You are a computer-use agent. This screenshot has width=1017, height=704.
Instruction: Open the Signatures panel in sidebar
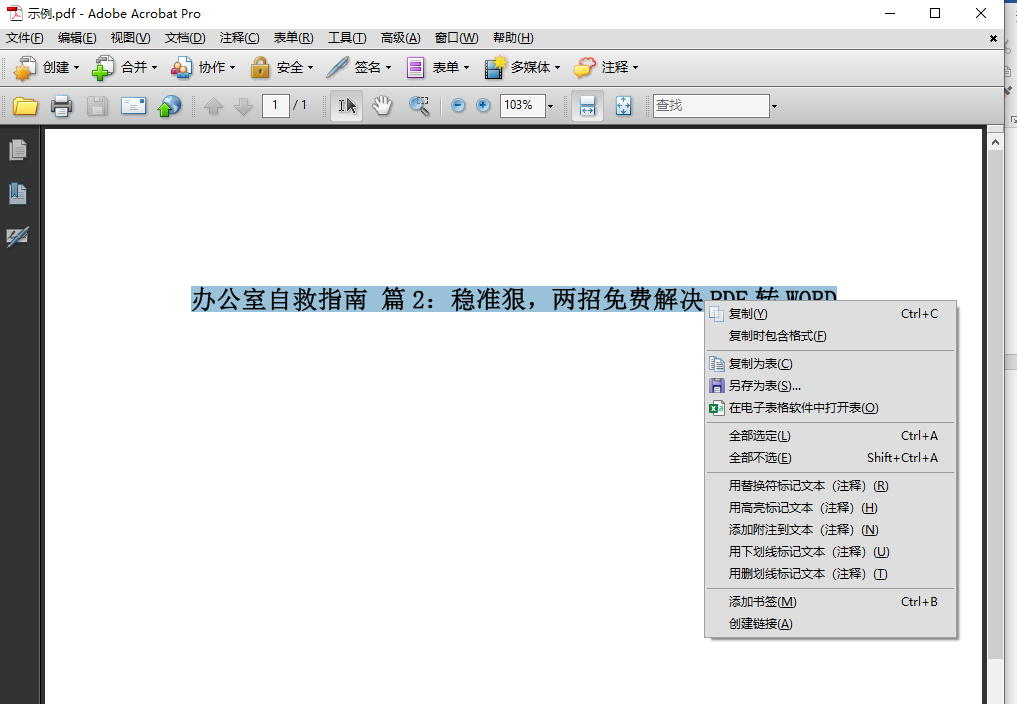[18, 236]
